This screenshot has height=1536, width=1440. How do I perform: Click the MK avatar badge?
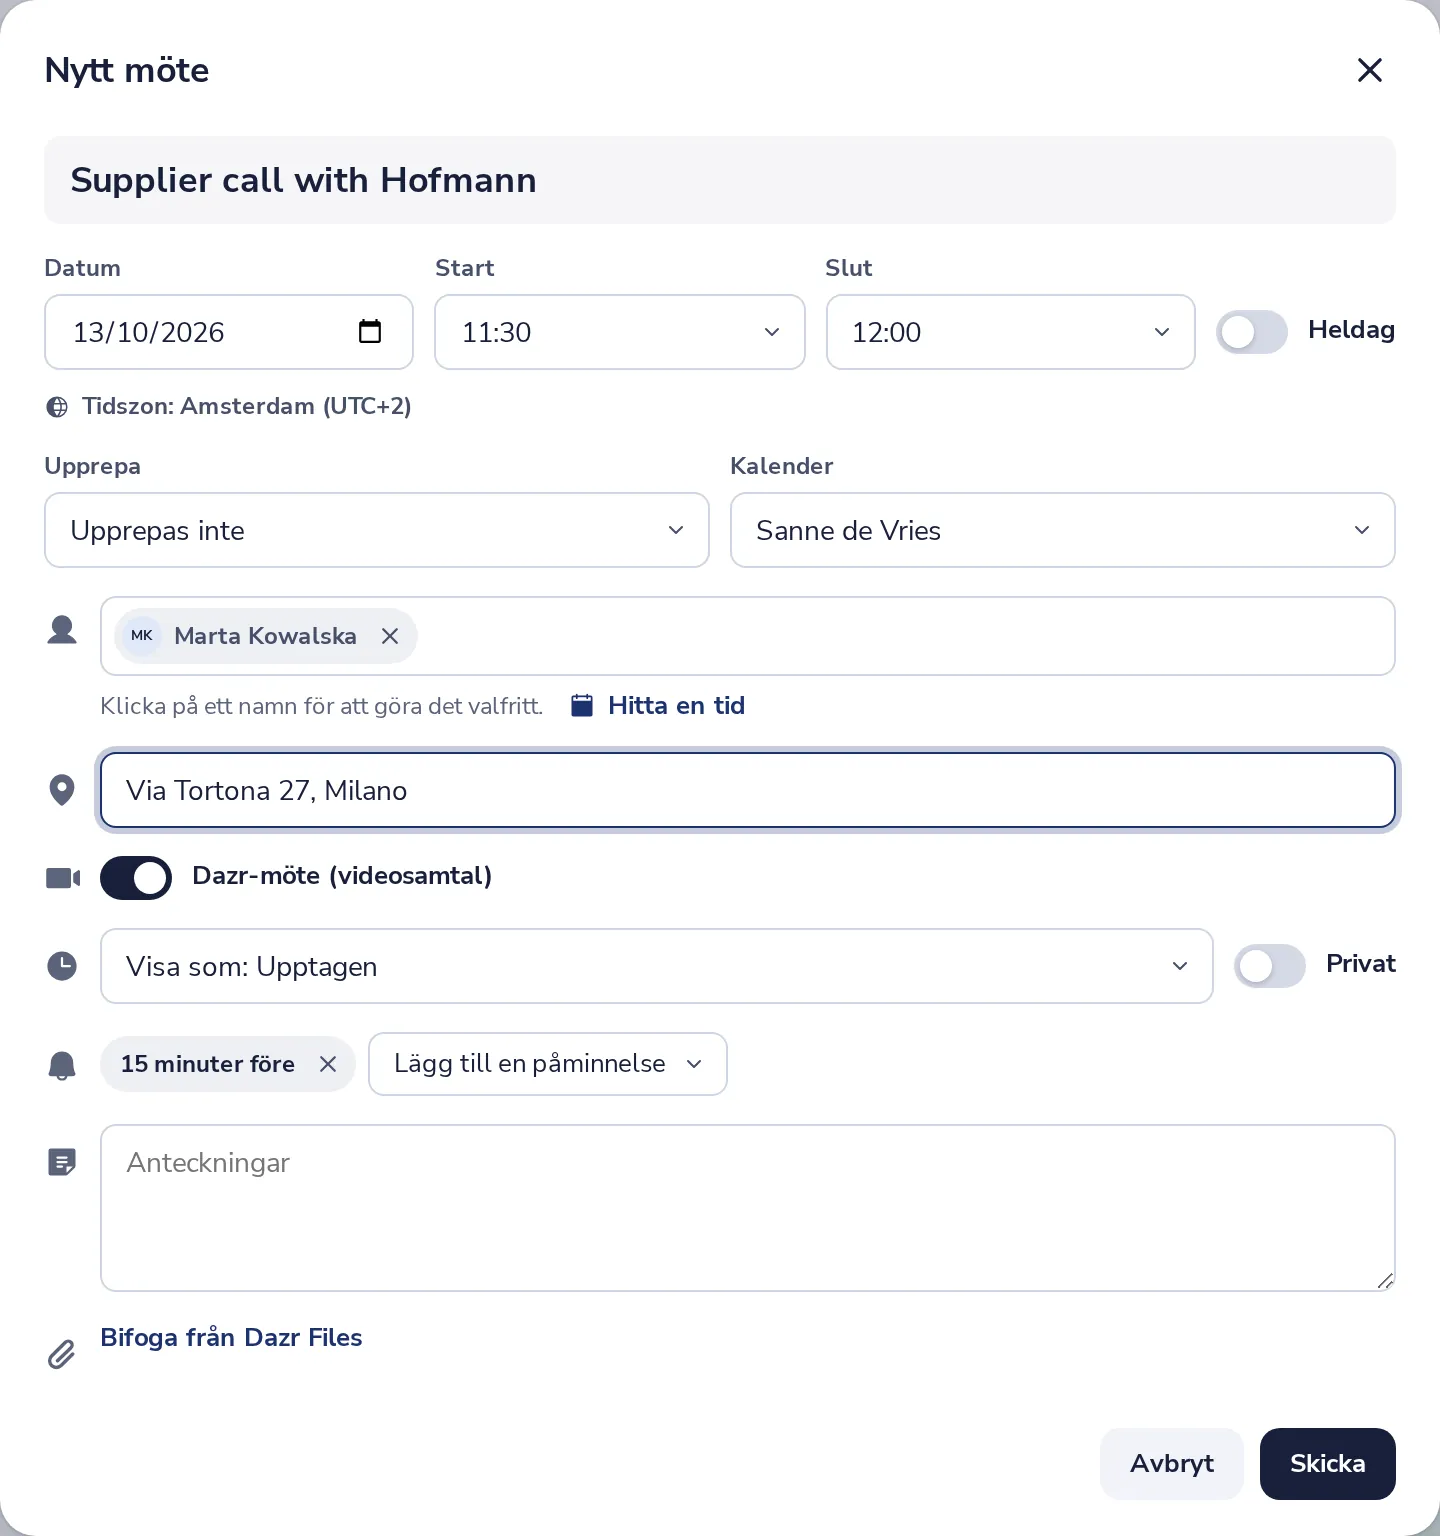(x=142, y=636)
